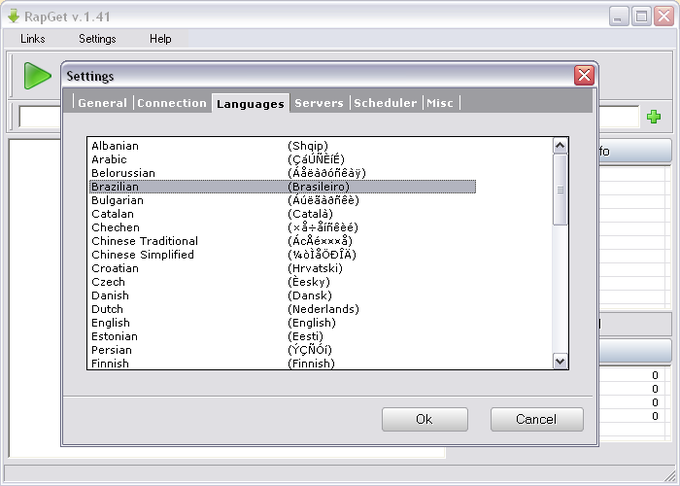680x486 pixels.
Task: Choose Chechen from the language list
Action: (x=282, y=227)
